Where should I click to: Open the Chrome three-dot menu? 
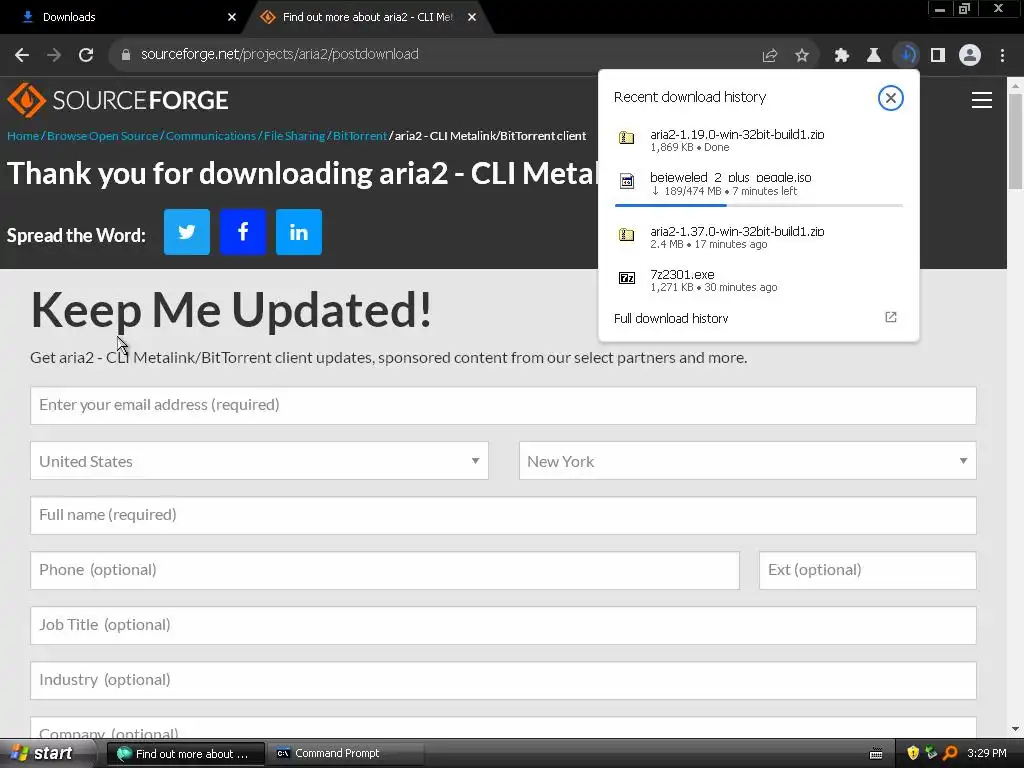[1002, 56]
